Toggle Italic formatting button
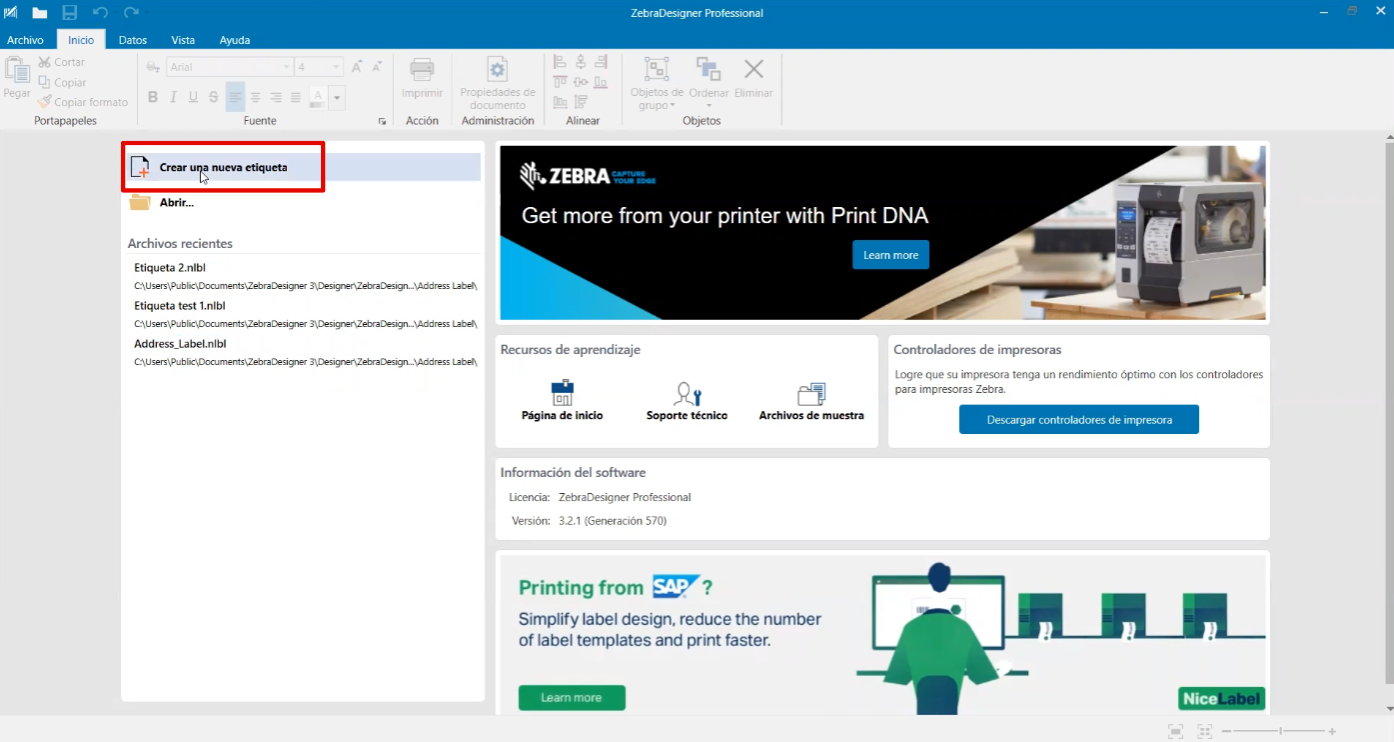1394x742 pixels. (173, 97)
